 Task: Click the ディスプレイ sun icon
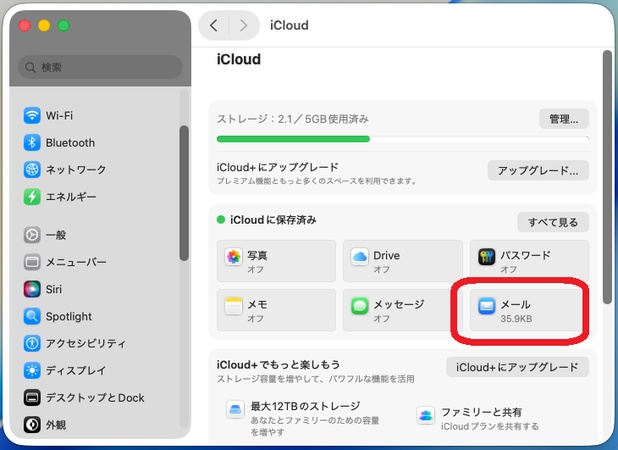tap(32, 370)
